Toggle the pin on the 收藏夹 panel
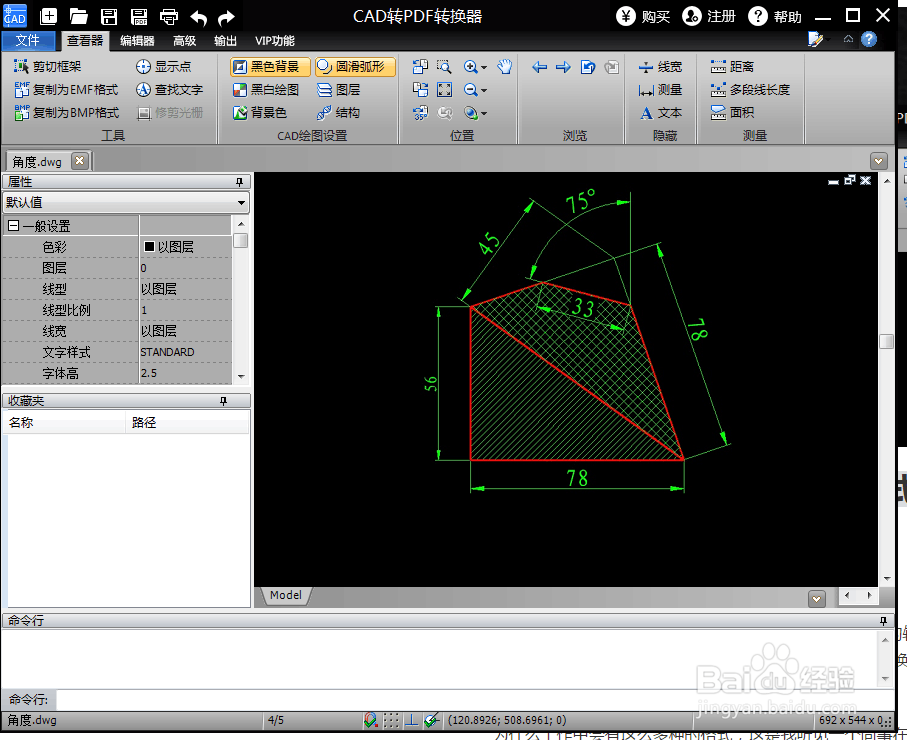 (x=223, y=401)
